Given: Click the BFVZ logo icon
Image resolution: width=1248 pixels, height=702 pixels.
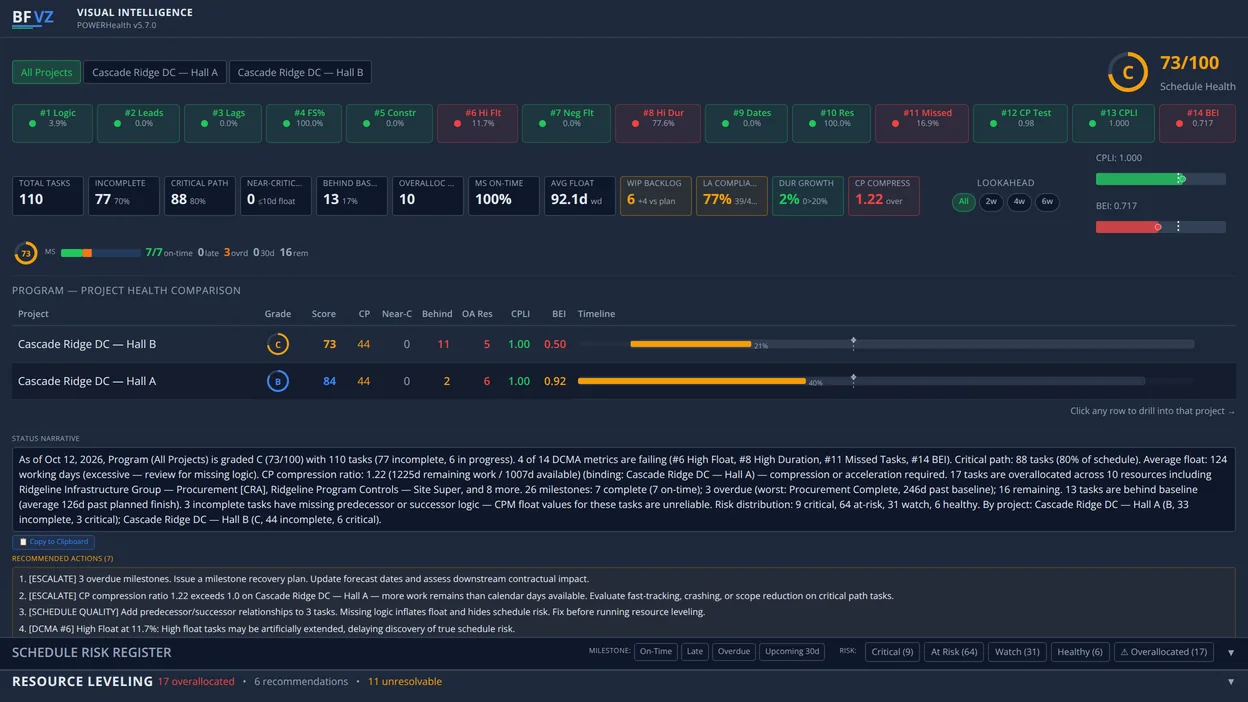Looking at the screenshot, I should pos(33,18).
